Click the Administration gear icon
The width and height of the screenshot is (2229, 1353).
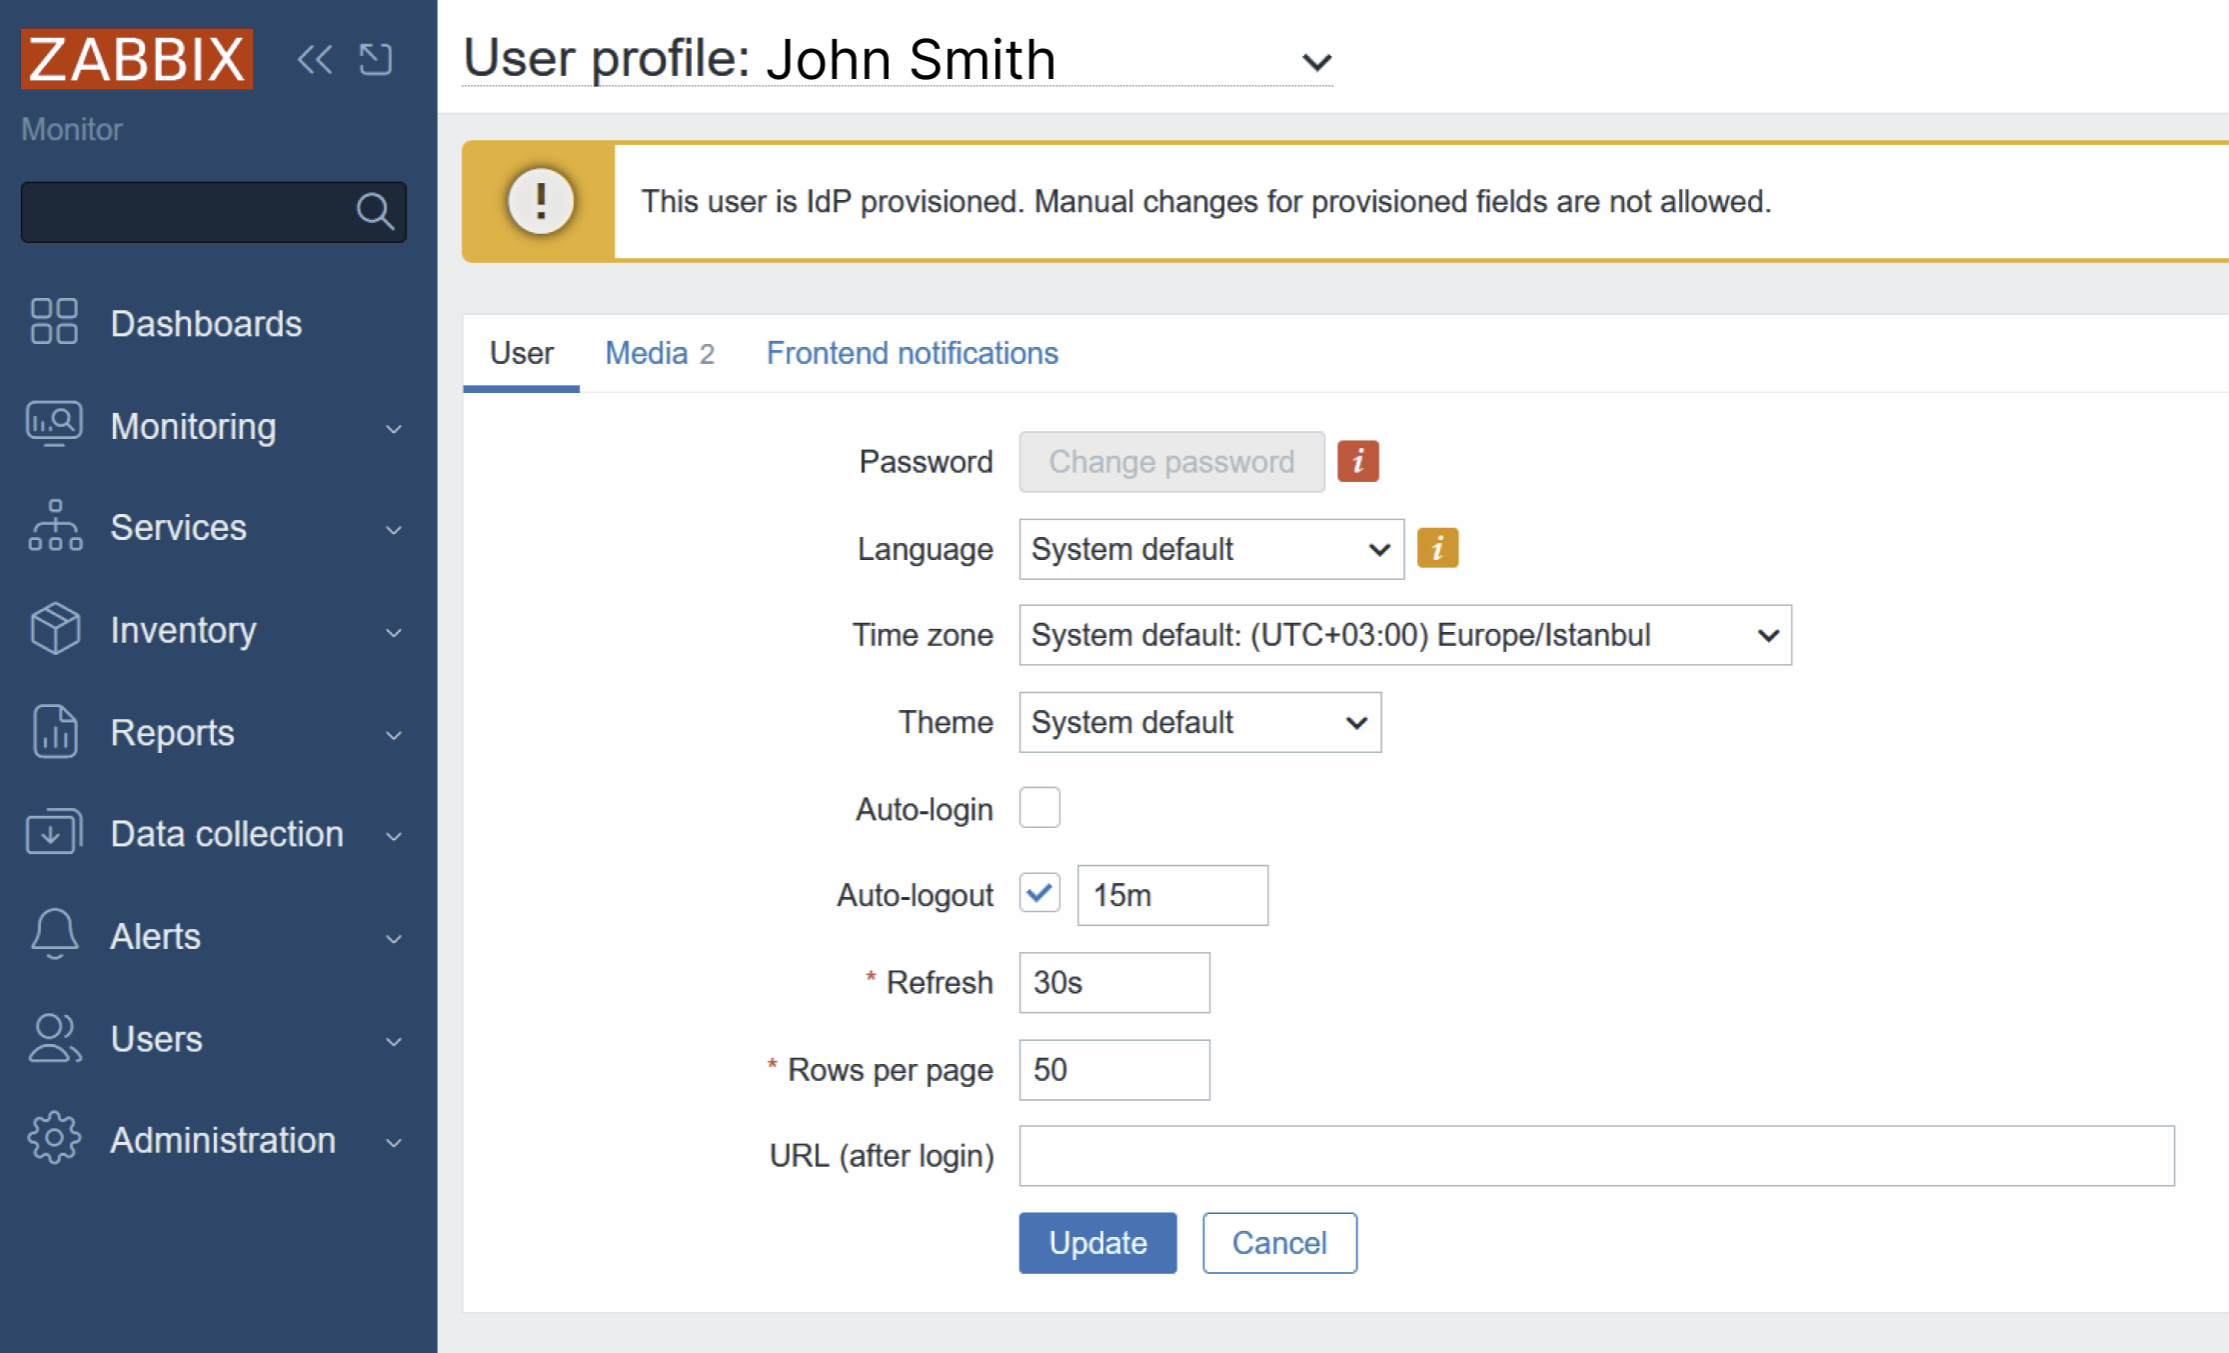click(x=54, y=1138)
